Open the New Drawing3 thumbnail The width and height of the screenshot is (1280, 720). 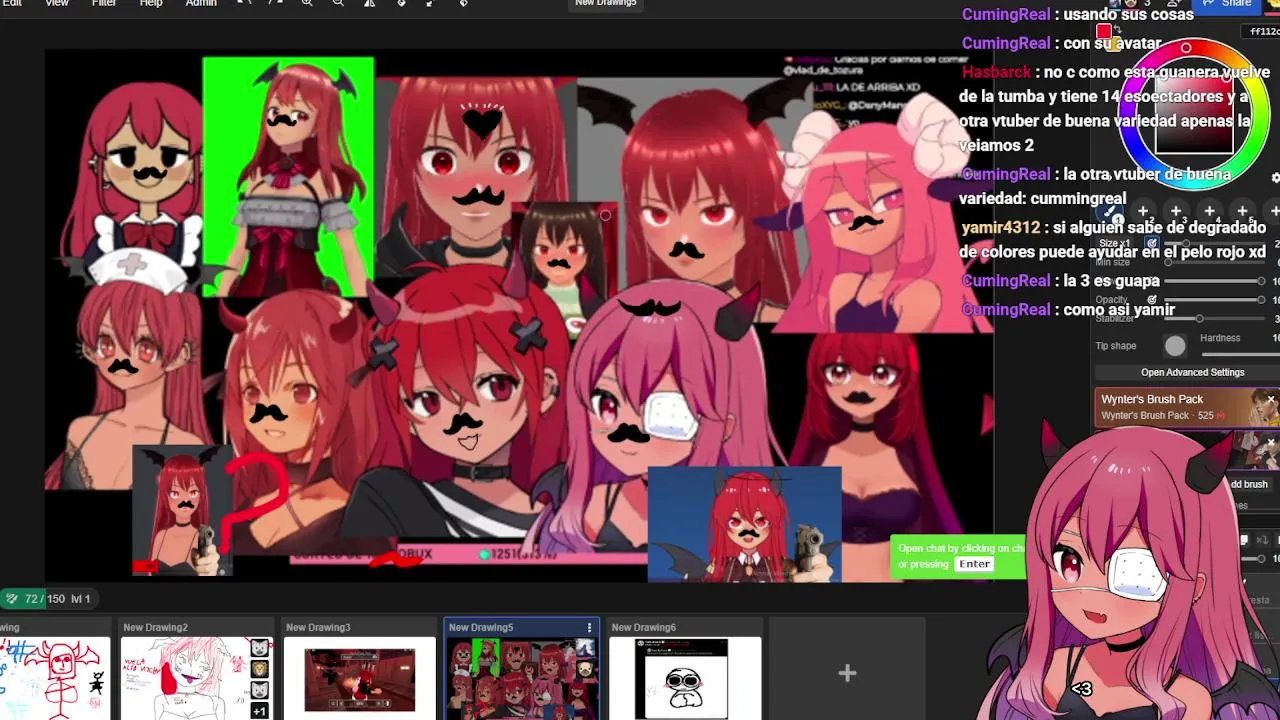360,678
